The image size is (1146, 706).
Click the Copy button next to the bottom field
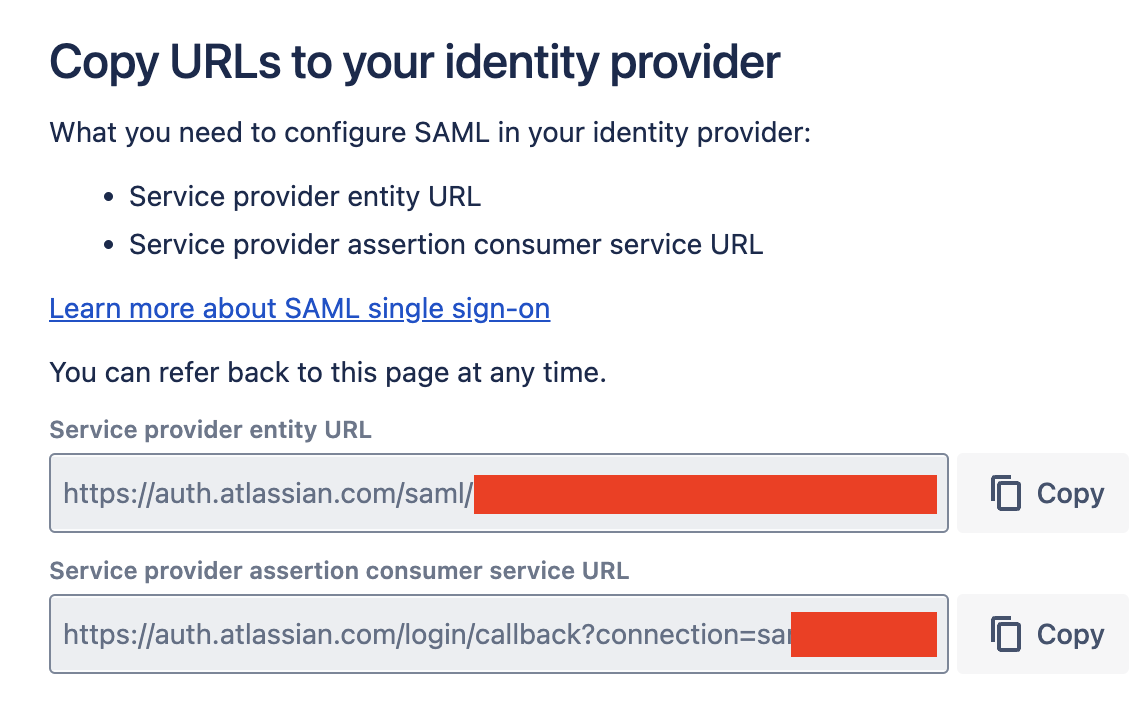pos(1042,633)
